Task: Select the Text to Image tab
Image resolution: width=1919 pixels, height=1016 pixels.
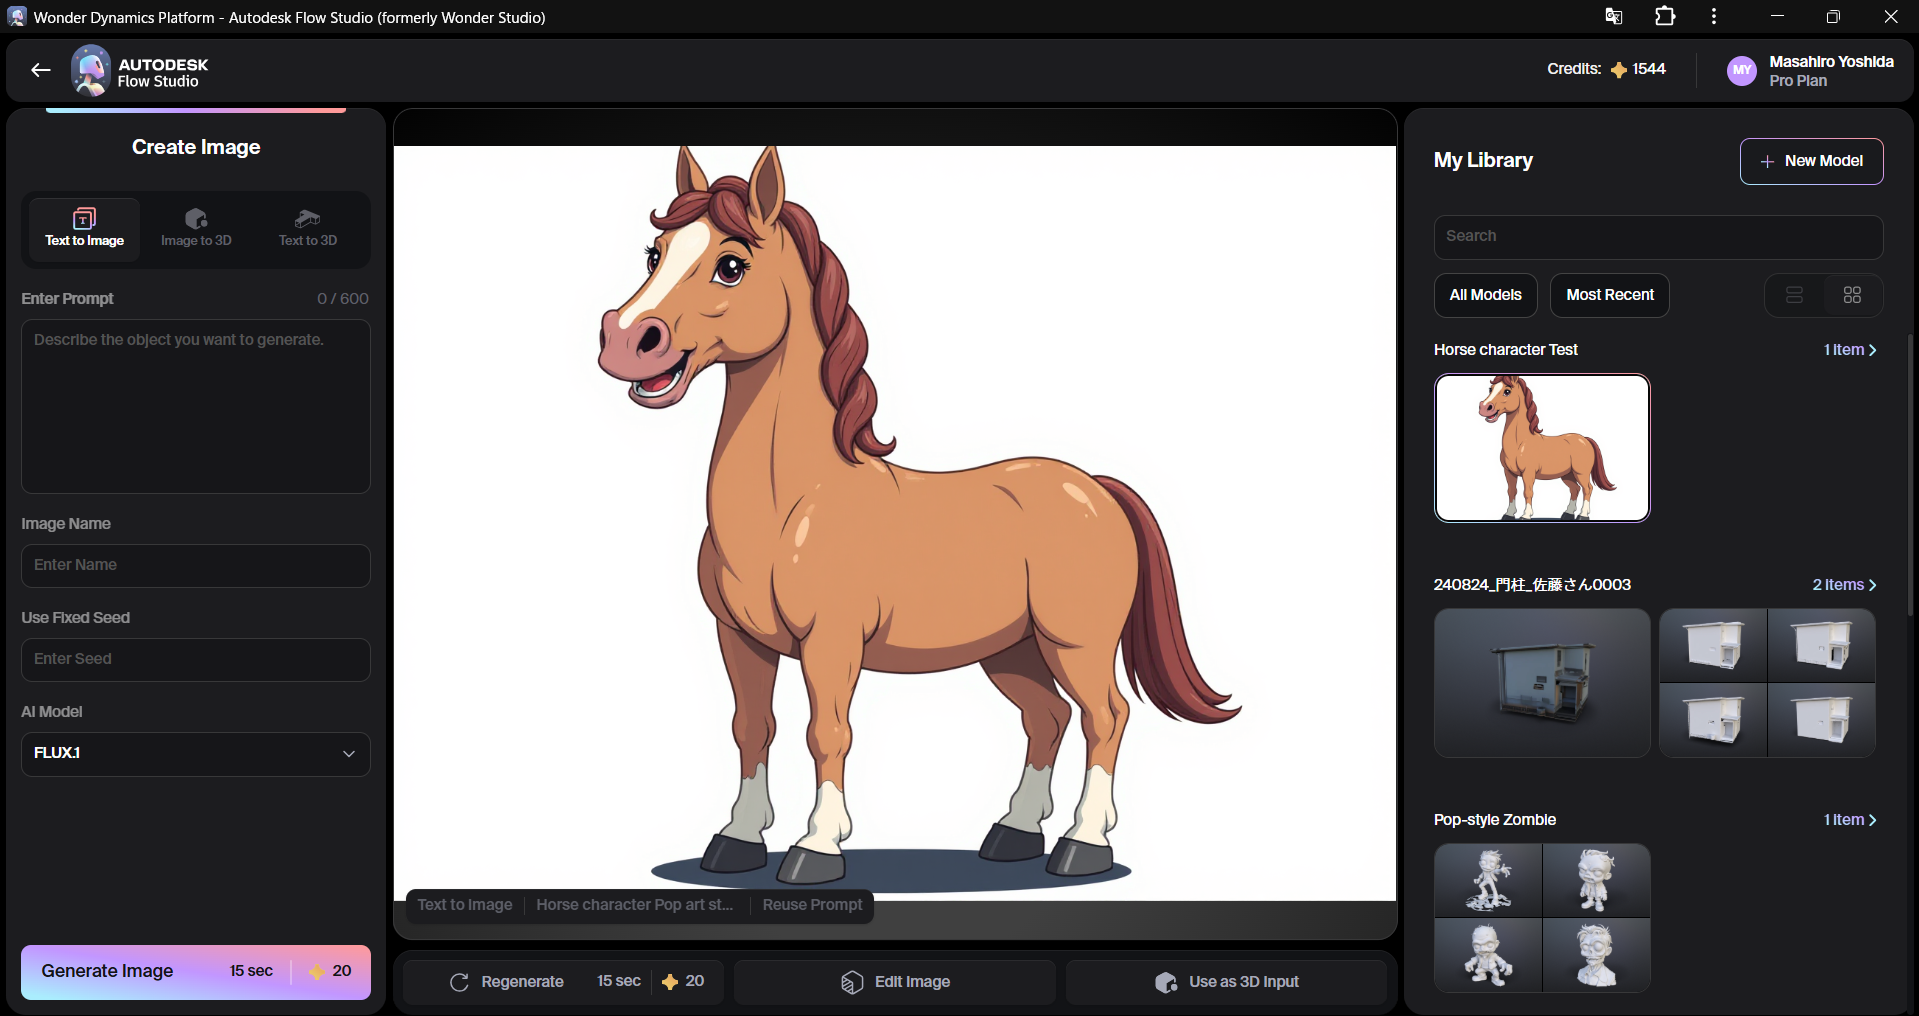Action: (85, 229)
